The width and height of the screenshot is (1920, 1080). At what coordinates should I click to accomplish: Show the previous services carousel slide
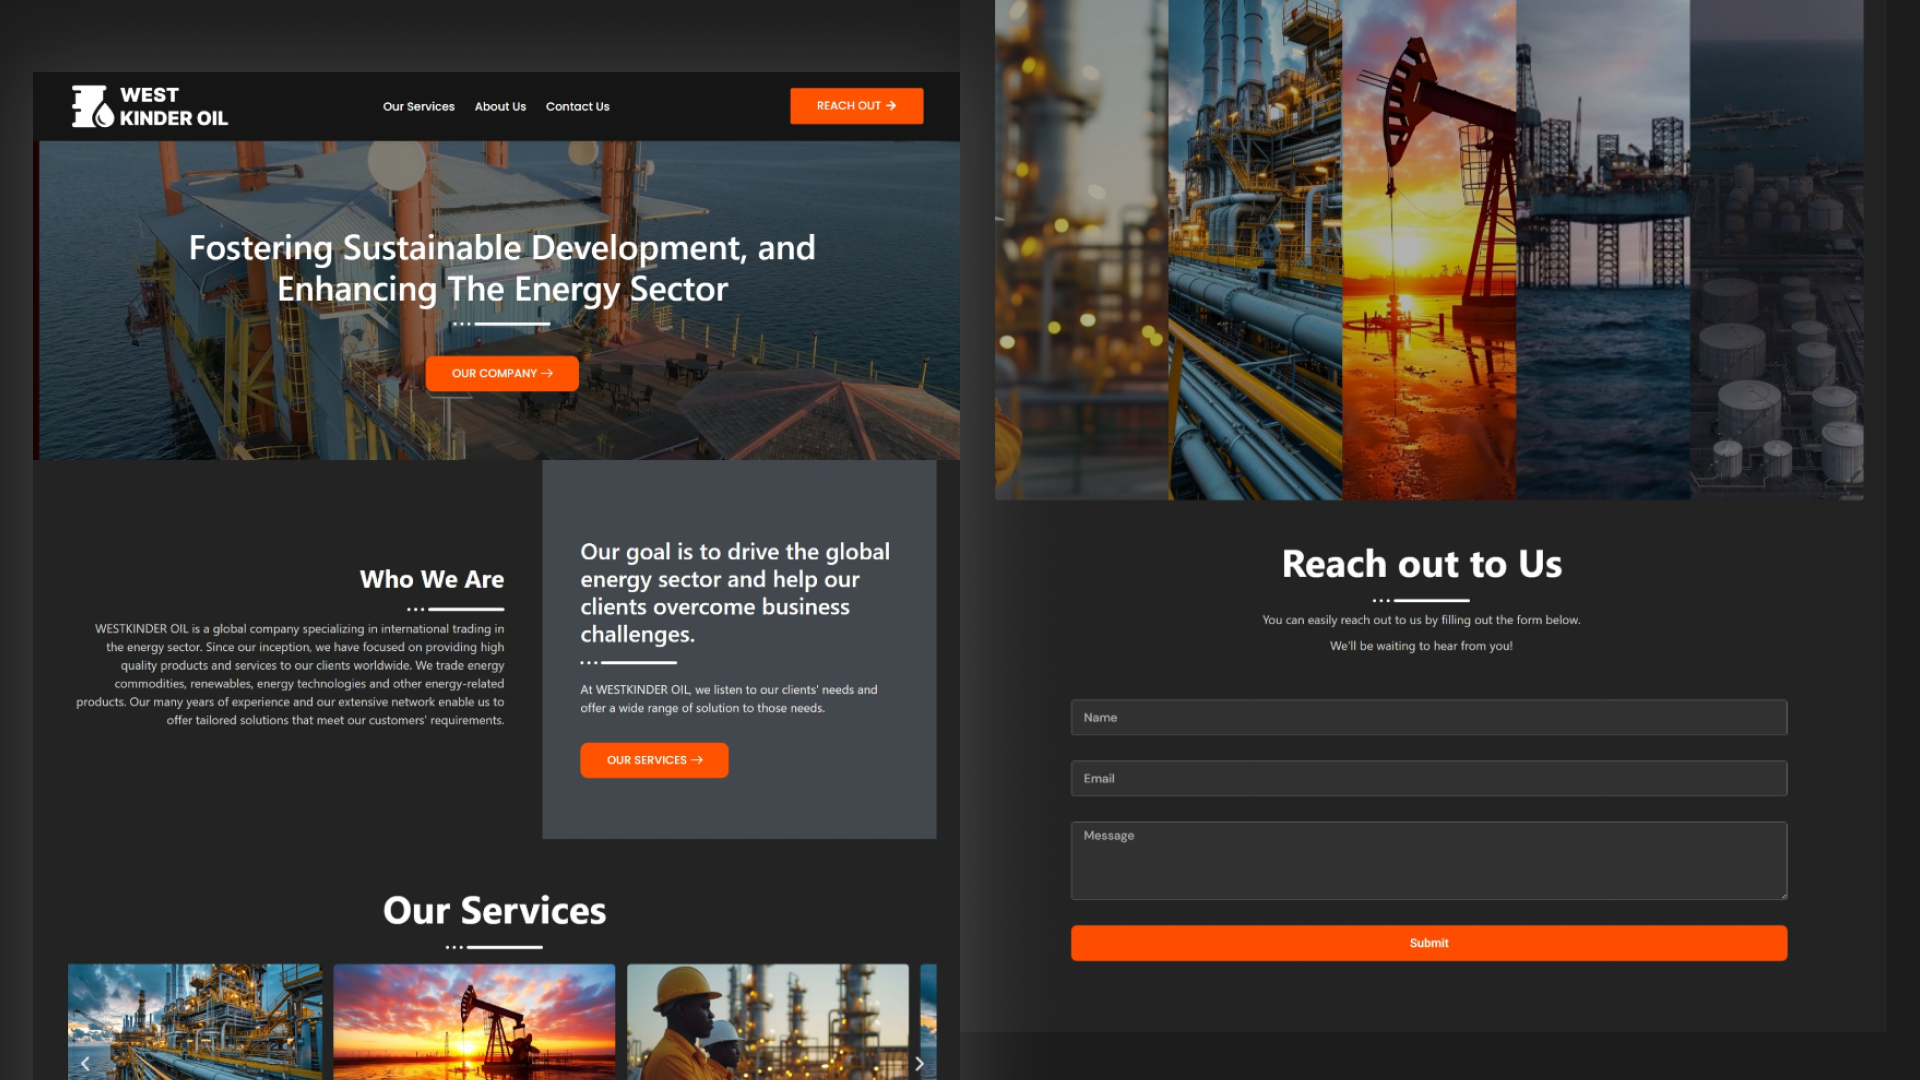tap(85, 1063)
